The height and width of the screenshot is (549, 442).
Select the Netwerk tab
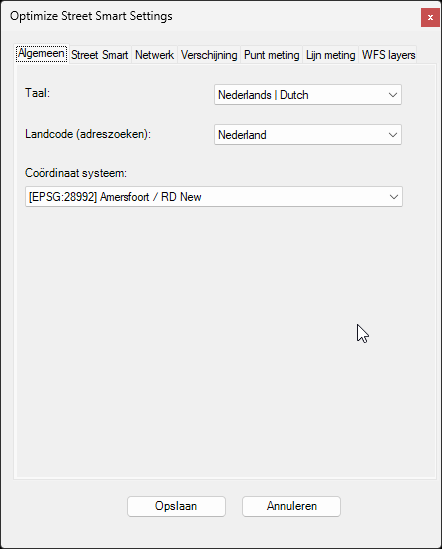point(154,55)
